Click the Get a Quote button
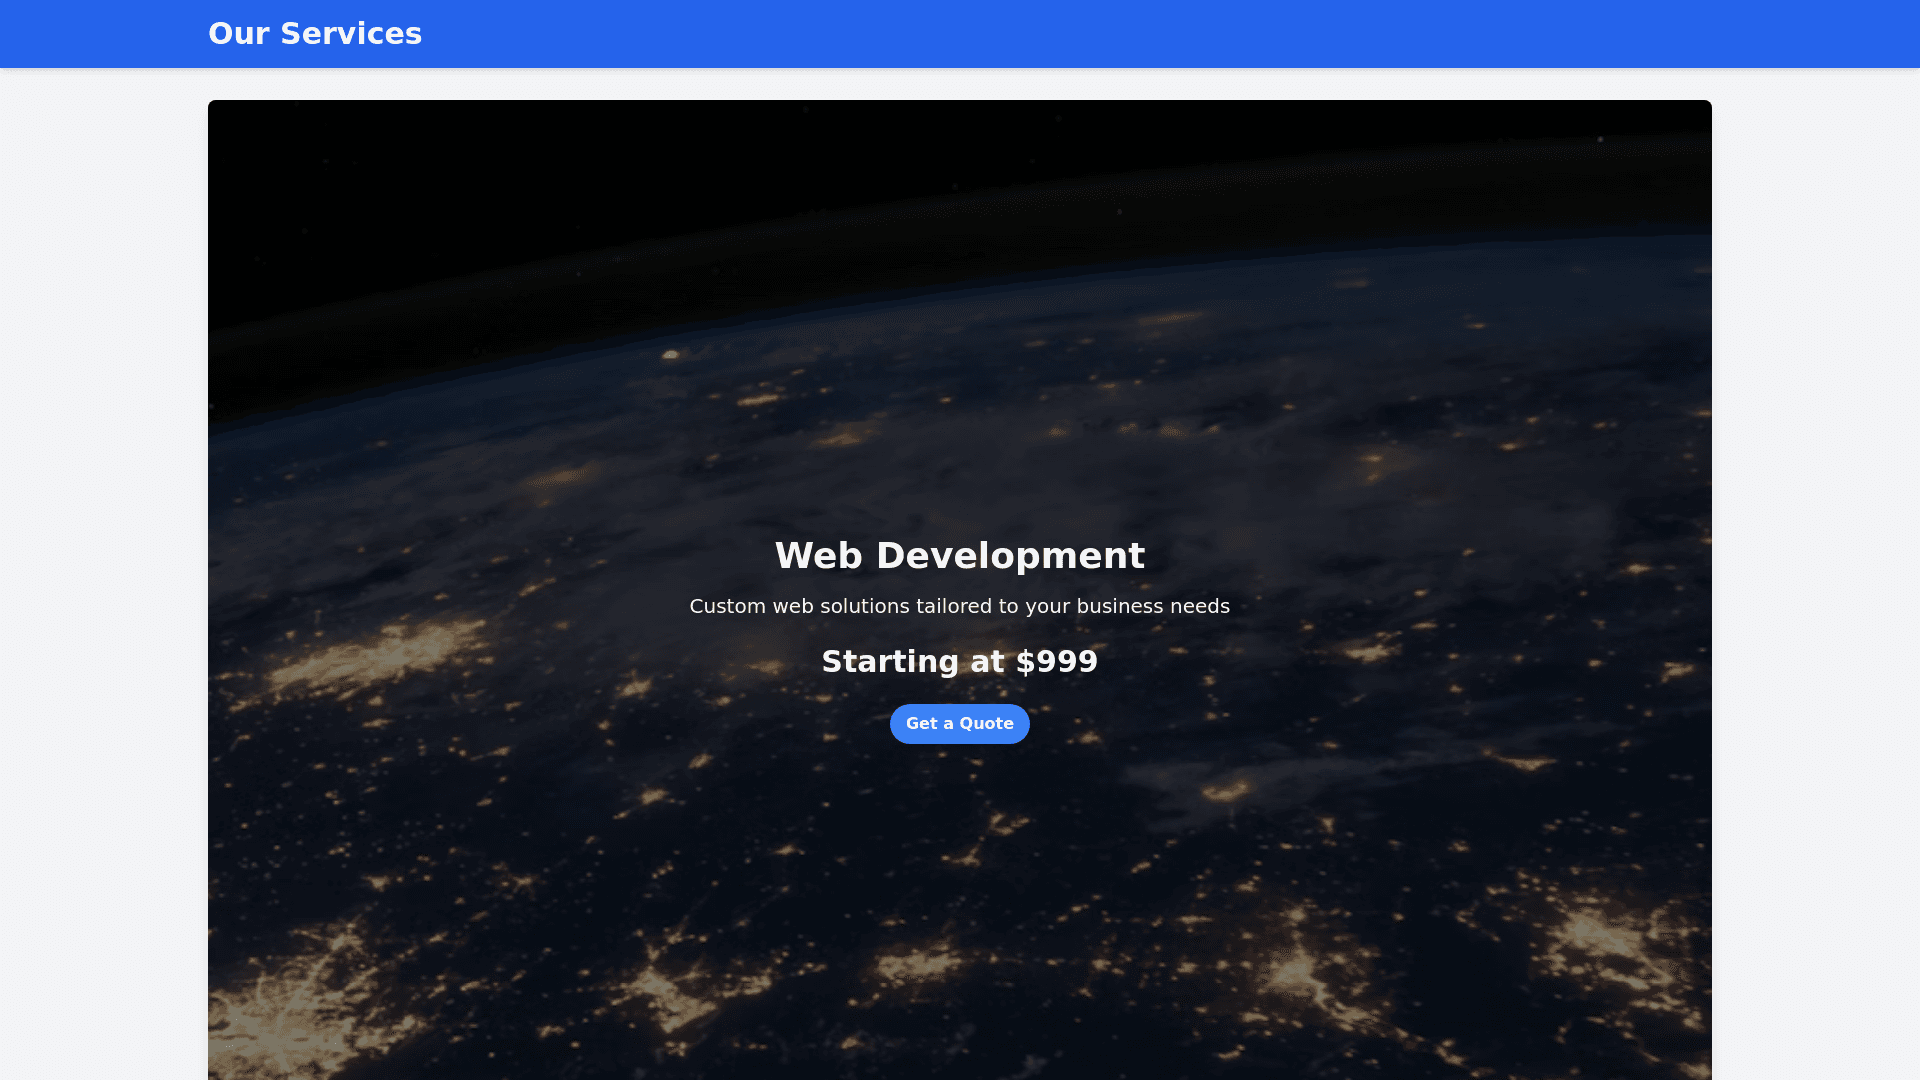 pos(959,723)
